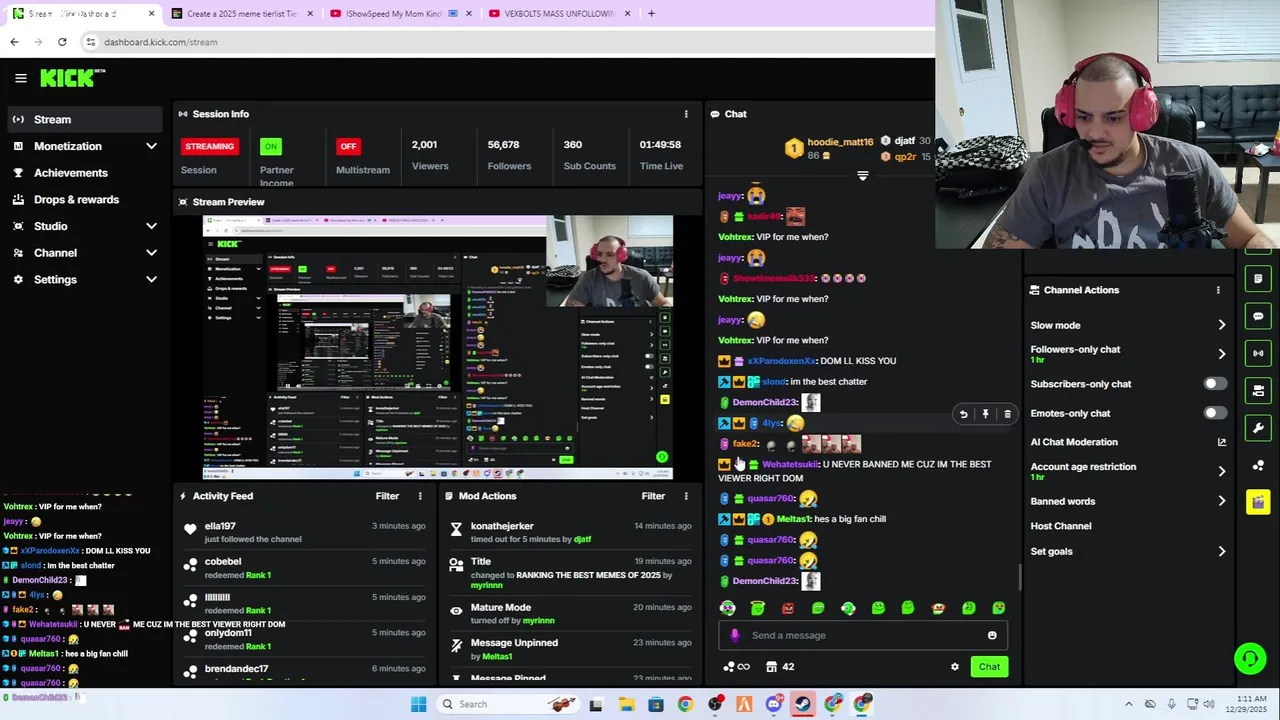
Task: Open the emoji picker in chat input
Action: pos(992,635)
